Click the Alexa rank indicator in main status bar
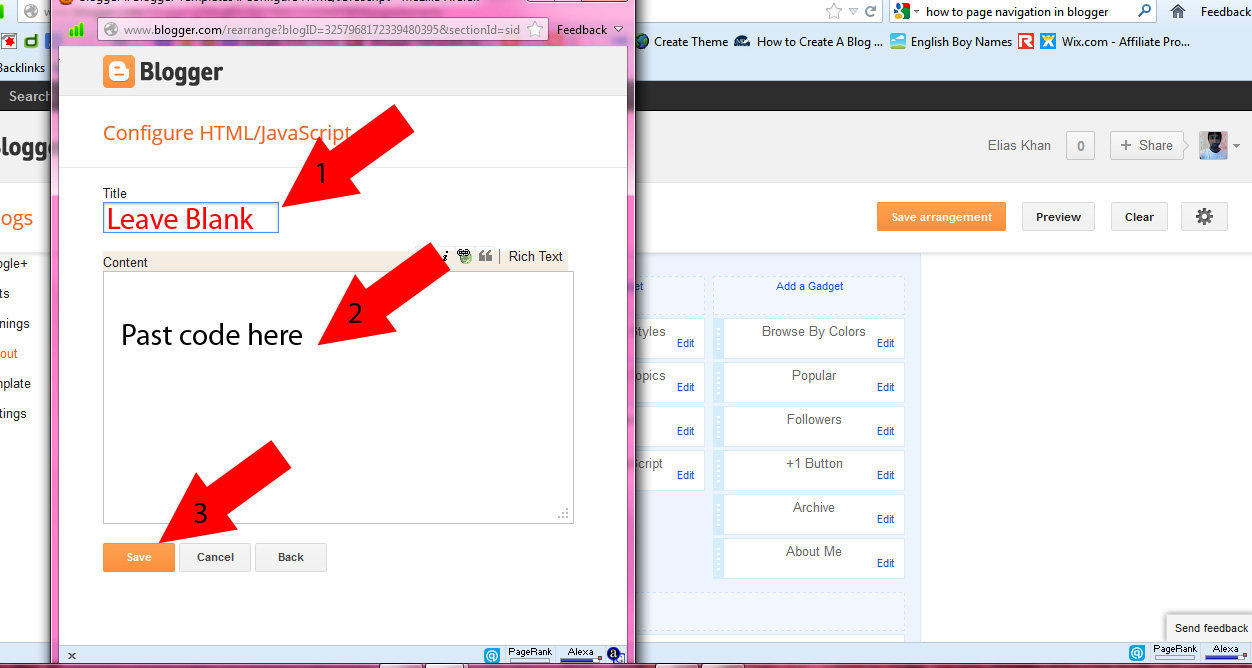This screenshot has height=668, width=1252. pos(1225,652)
